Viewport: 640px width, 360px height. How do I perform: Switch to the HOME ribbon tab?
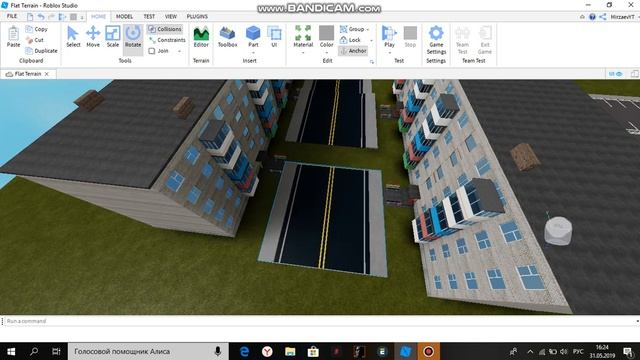98,17
